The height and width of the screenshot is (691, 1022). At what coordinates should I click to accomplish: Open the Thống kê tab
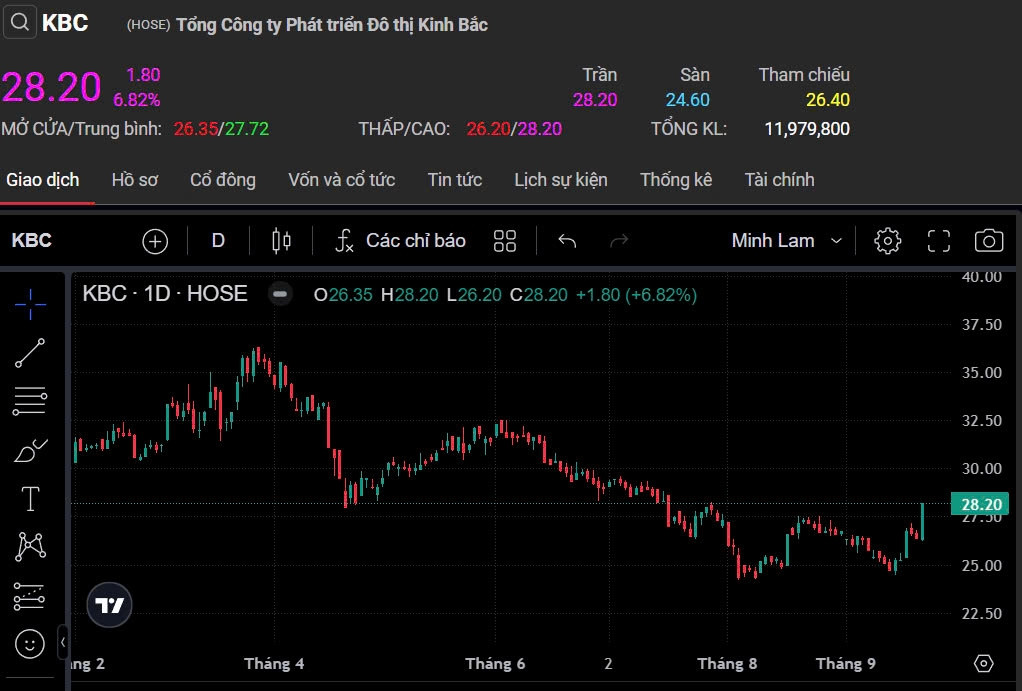(676, 180)
